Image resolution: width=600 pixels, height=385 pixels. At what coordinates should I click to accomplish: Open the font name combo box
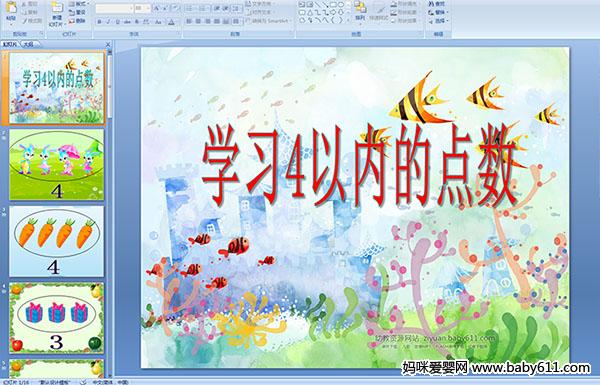pos(114,8)
